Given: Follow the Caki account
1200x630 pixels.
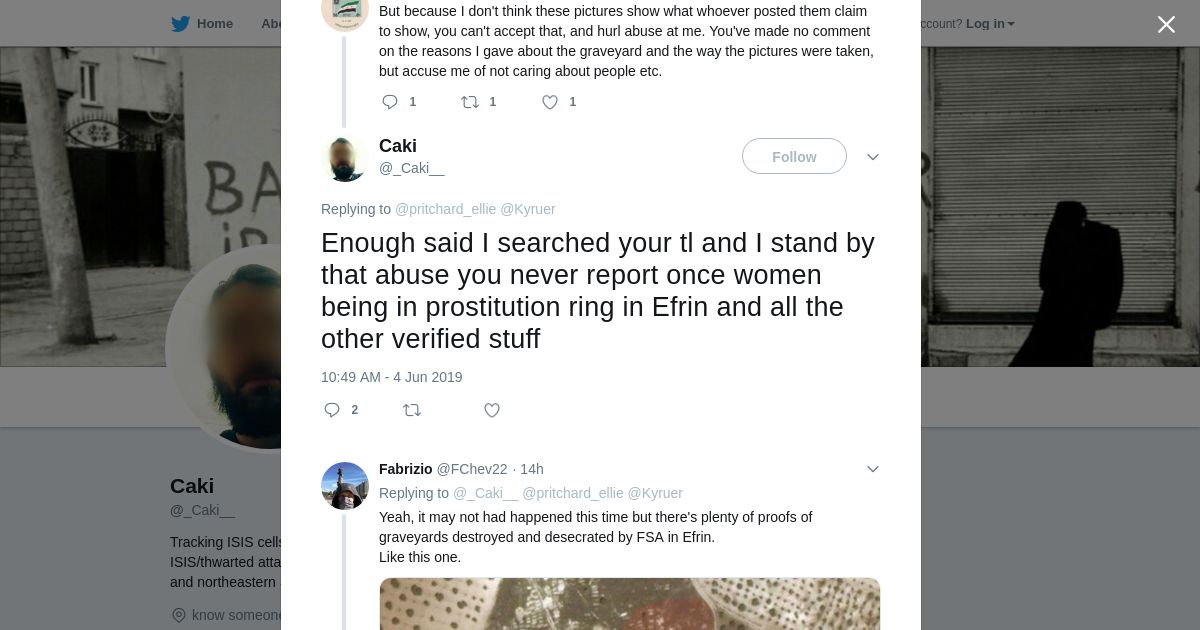Looking at the screenshot, I should tap(794, 157).
